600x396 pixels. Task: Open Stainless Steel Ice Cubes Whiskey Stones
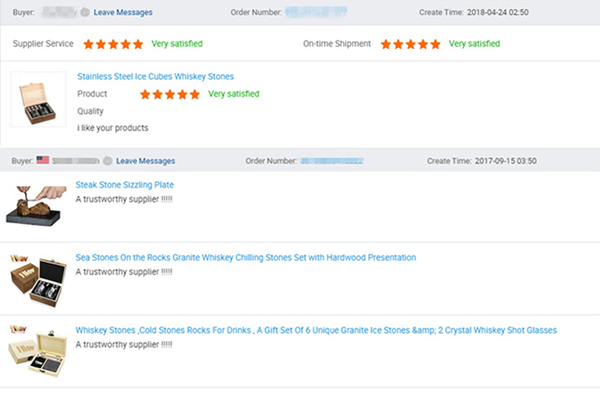(x=155, y=77)
